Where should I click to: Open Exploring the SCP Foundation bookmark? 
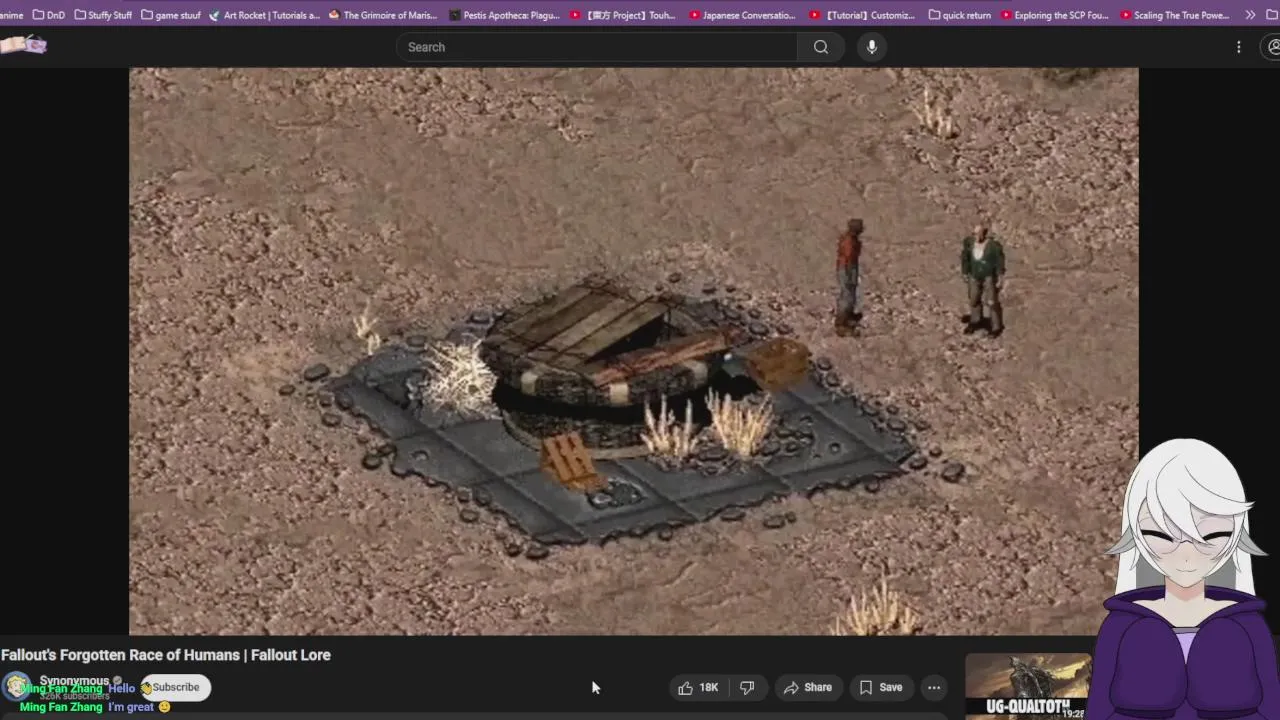click(x=1054, y=15)
